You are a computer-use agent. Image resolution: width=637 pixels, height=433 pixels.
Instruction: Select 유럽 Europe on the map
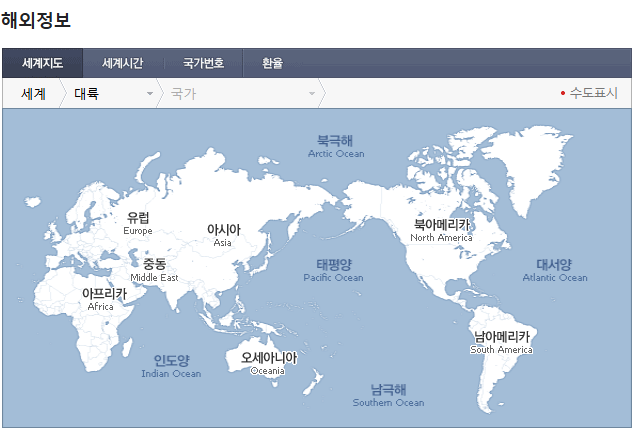pos(138,223)
